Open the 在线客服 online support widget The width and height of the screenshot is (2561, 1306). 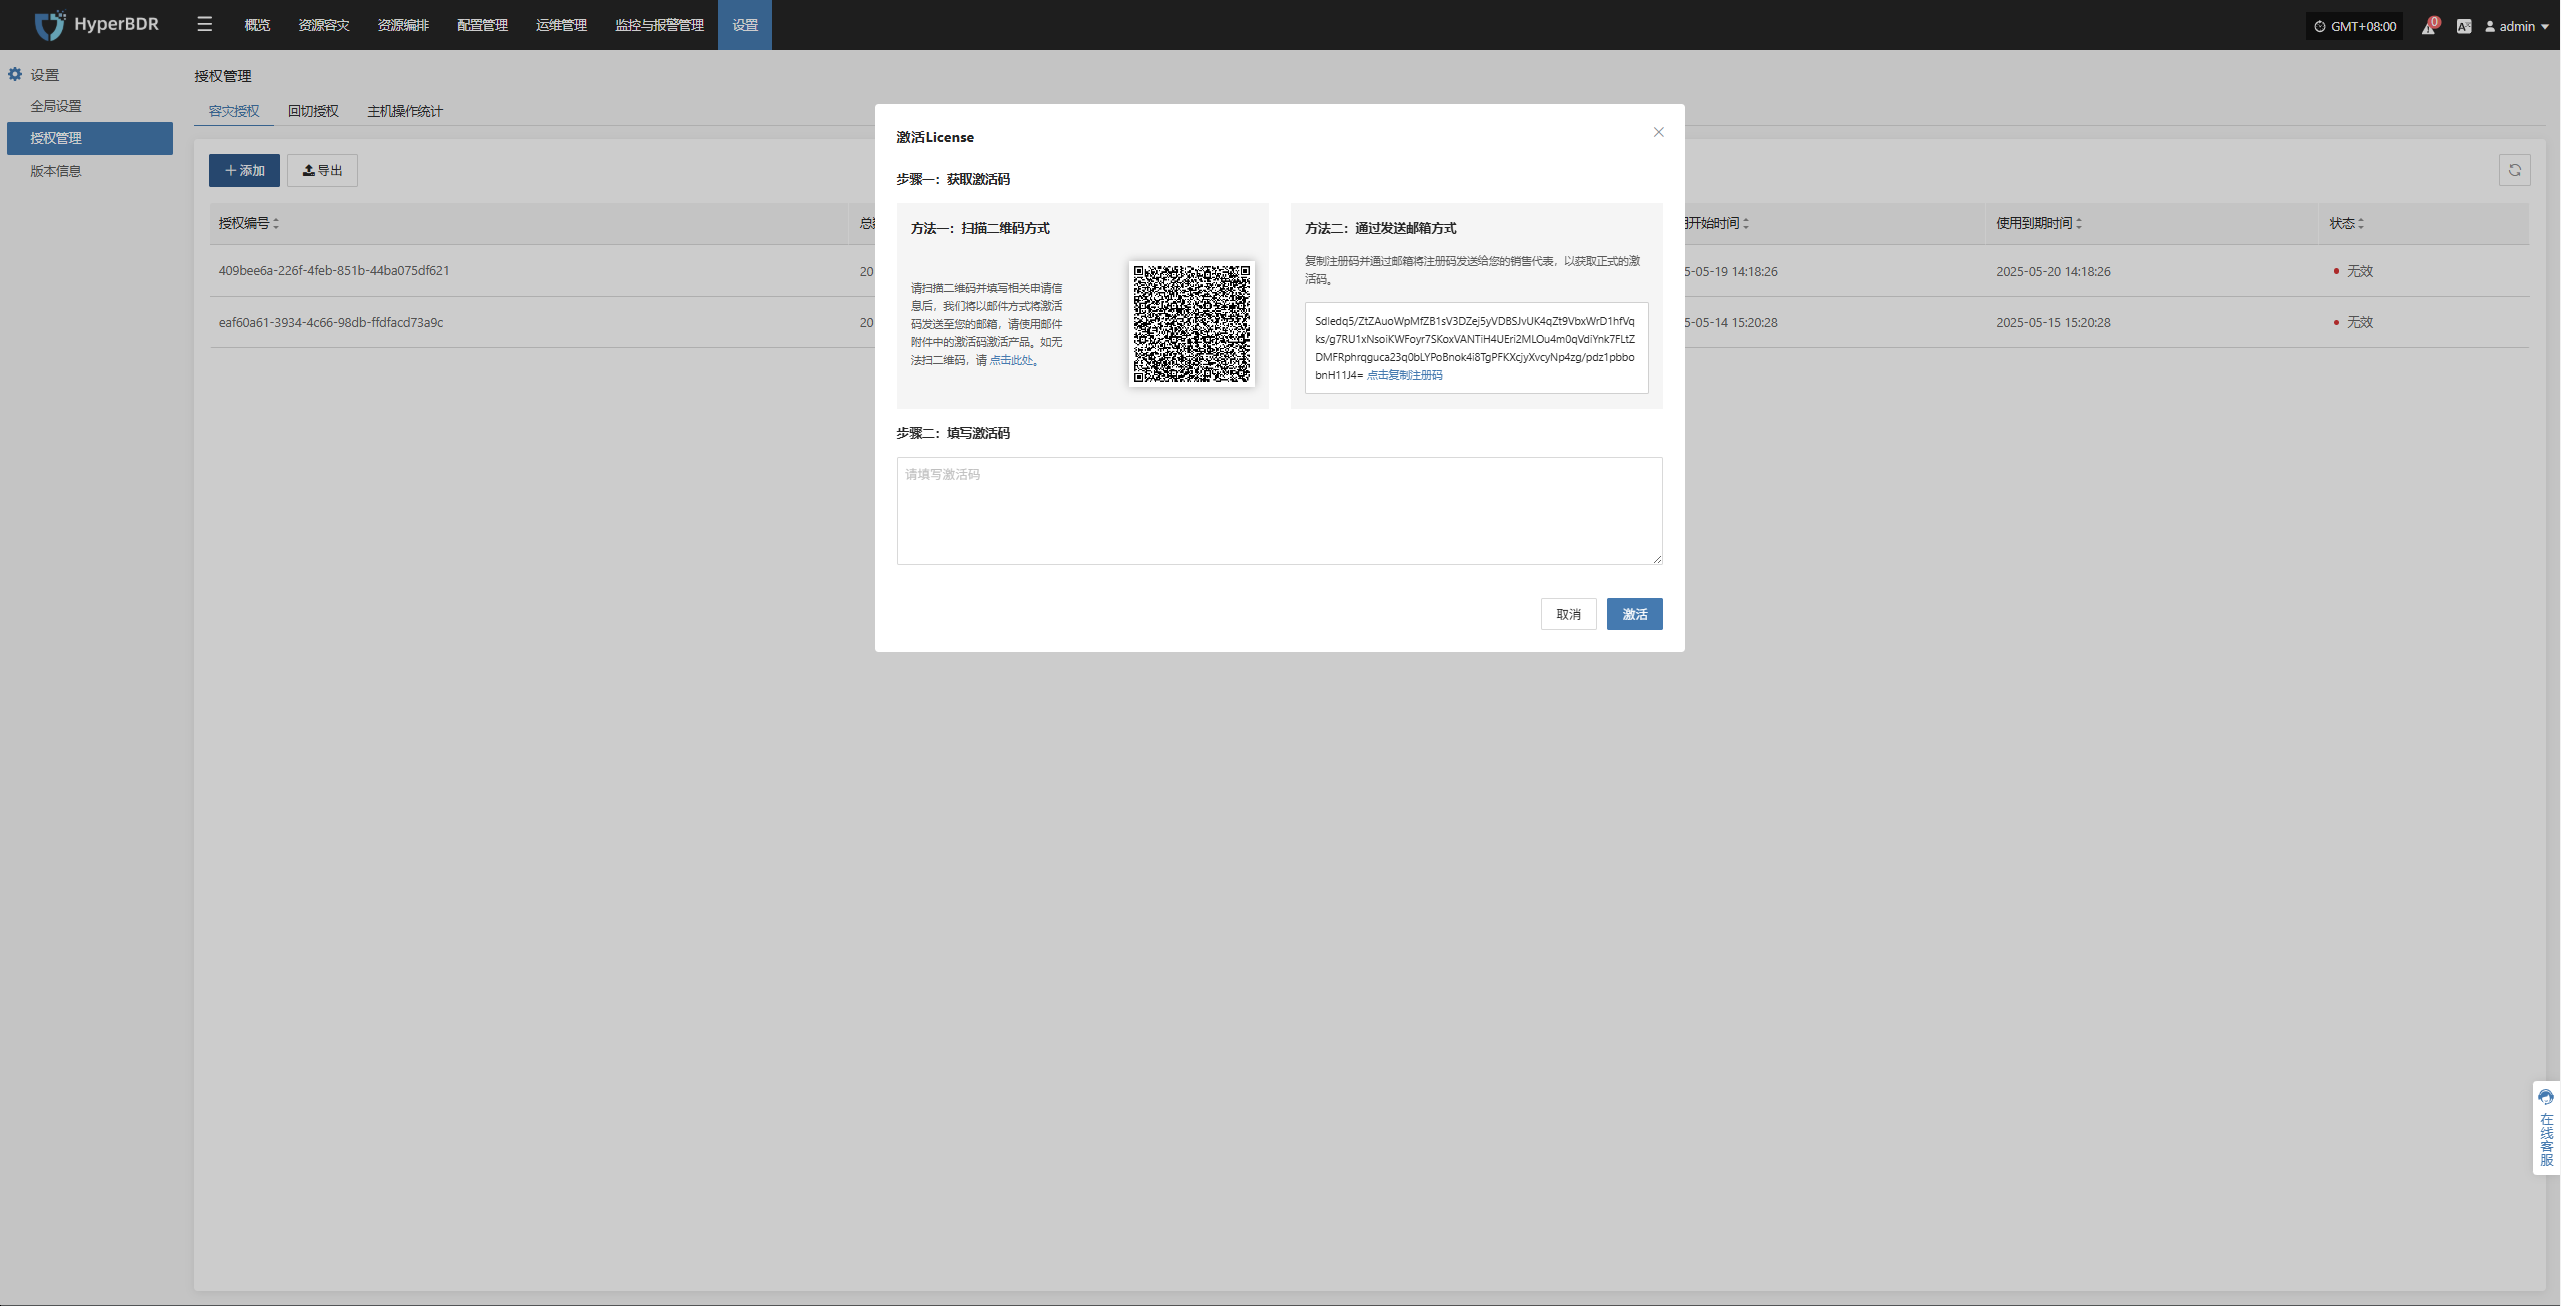pos(2546,1127)
